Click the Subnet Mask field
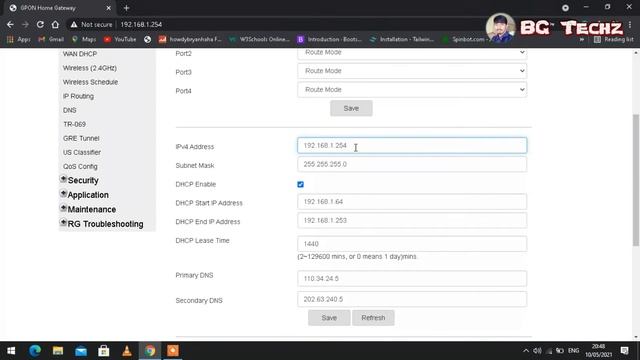Viewport: 640px width, 360px height. pyautogui.click(x=412, y=164)
